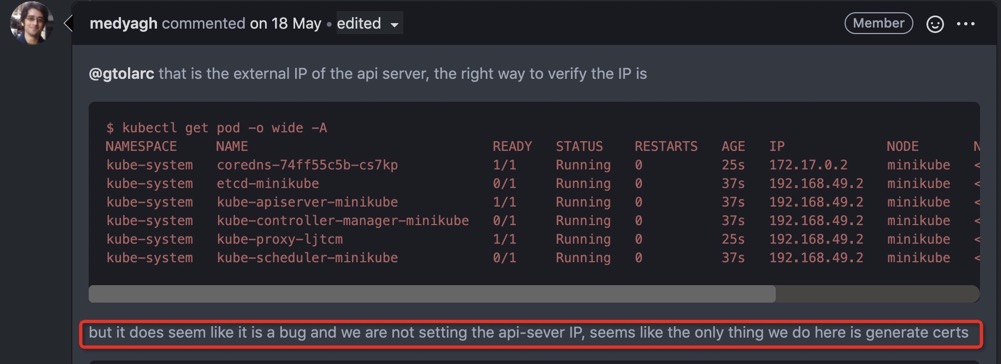
Task: Click the highlighted sentence about api-sever bug
Action: (529, 333)
